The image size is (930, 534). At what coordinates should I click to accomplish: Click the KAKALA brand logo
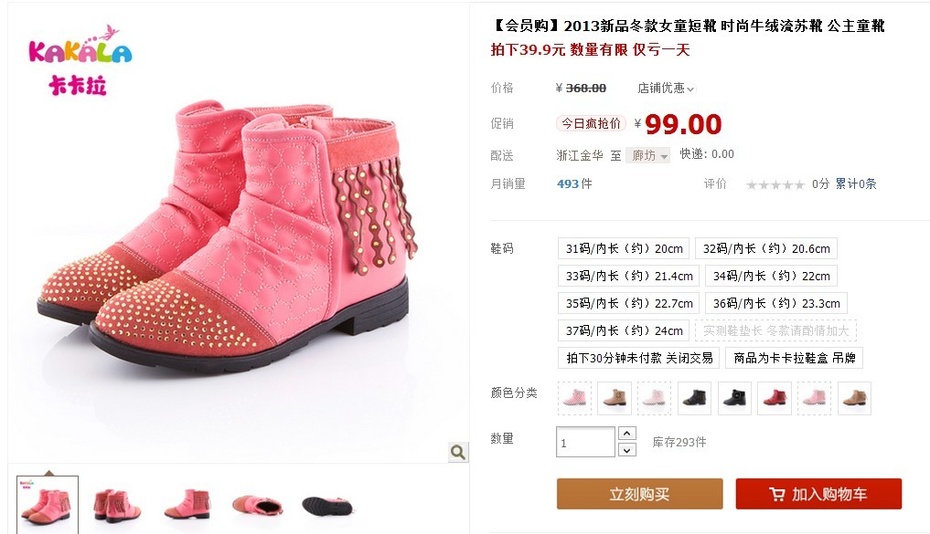[x=80, y=60]
